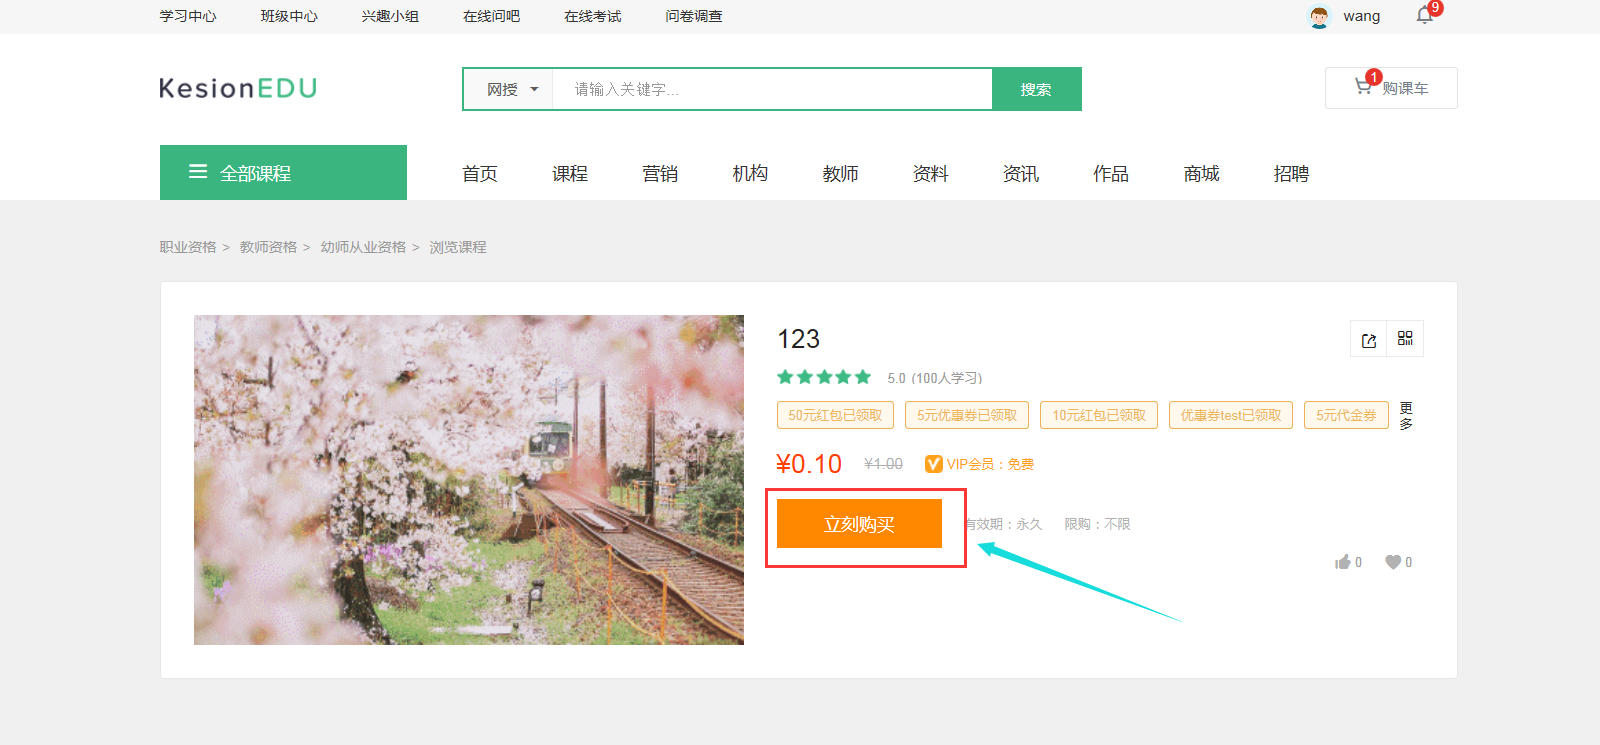Open the 网授 search type dropdown

[x=512, y=90]
